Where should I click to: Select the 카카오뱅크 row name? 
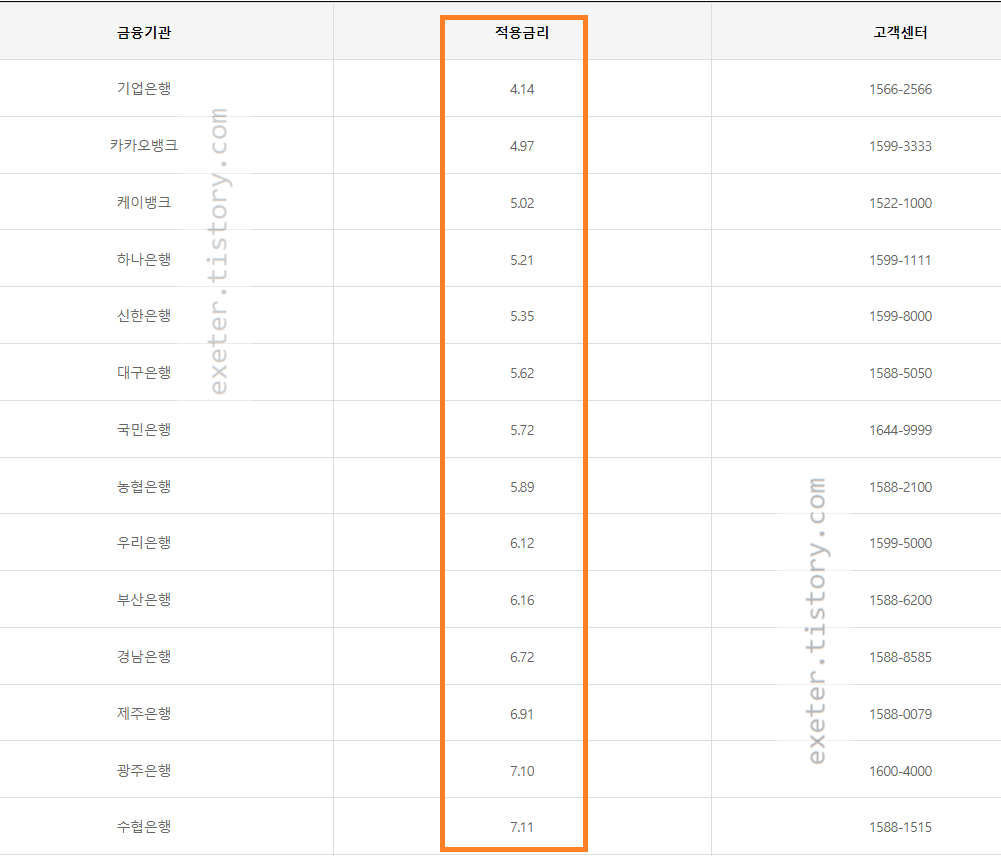tap(144, 146)
